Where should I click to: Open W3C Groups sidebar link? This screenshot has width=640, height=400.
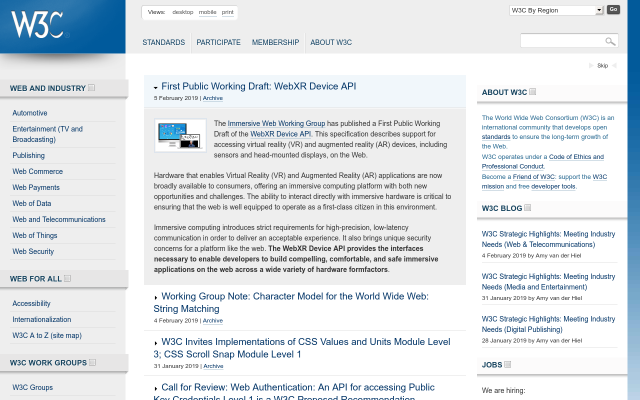pos(33,387)
